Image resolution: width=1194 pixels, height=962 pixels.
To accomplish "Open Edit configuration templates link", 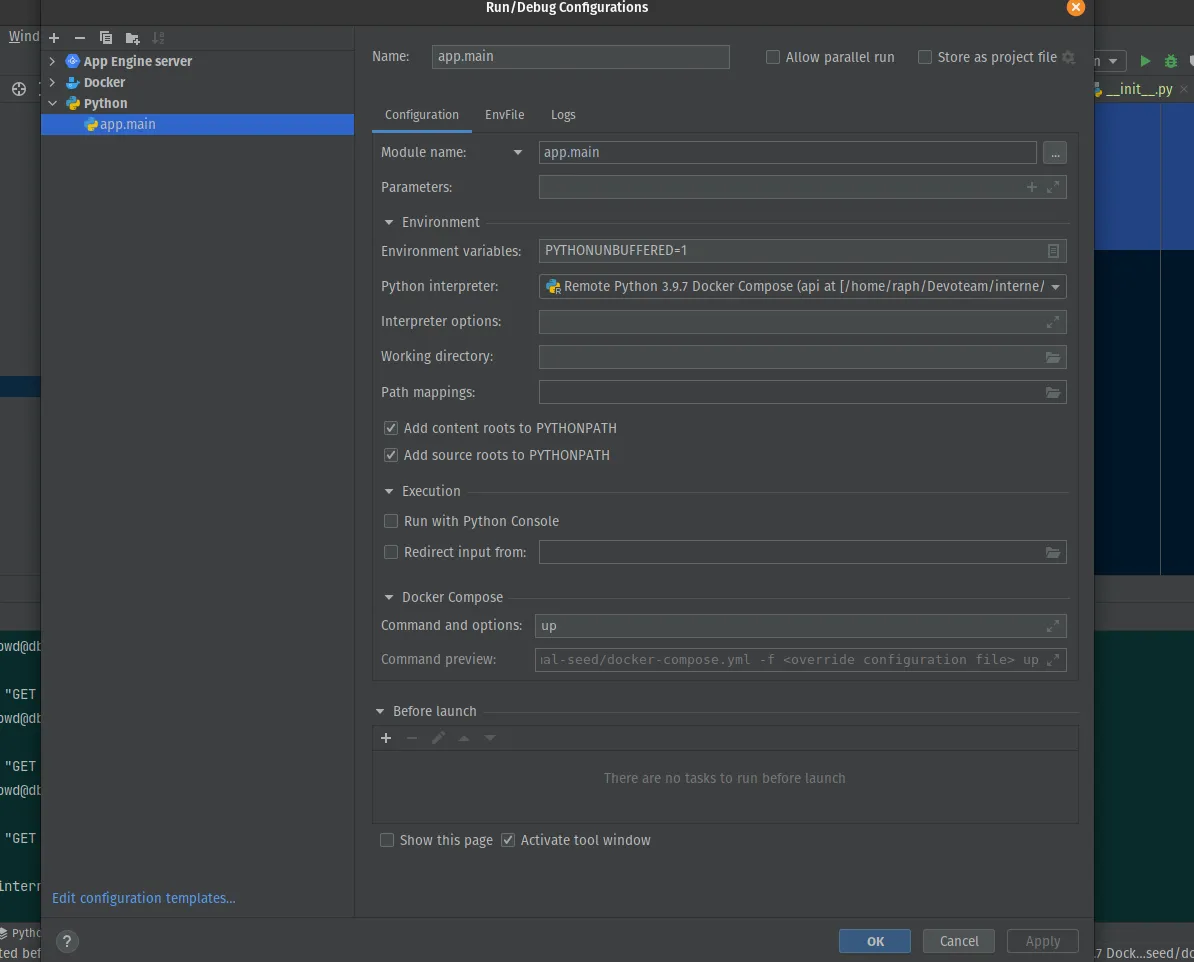I will coord(143,898).
